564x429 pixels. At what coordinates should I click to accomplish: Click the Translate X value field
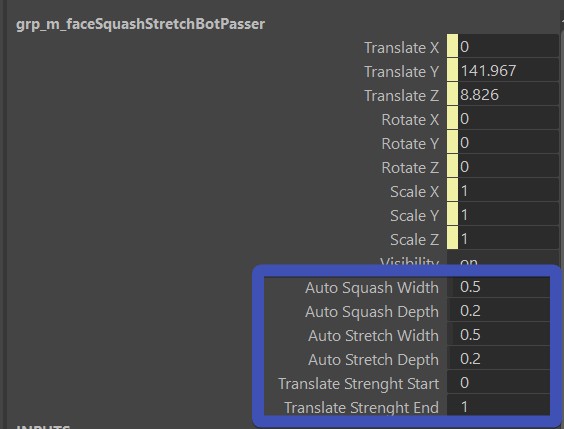(x=508, y=47)
